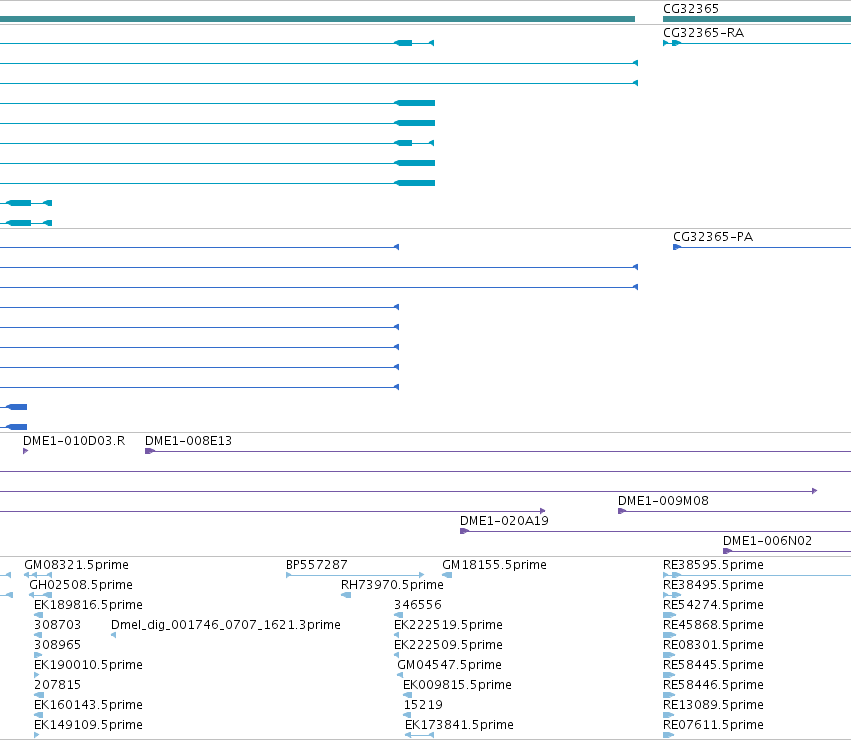851x740 pixels.
Task: Click the DME1-009M08 clone start arrow
Action: point(622,511)
